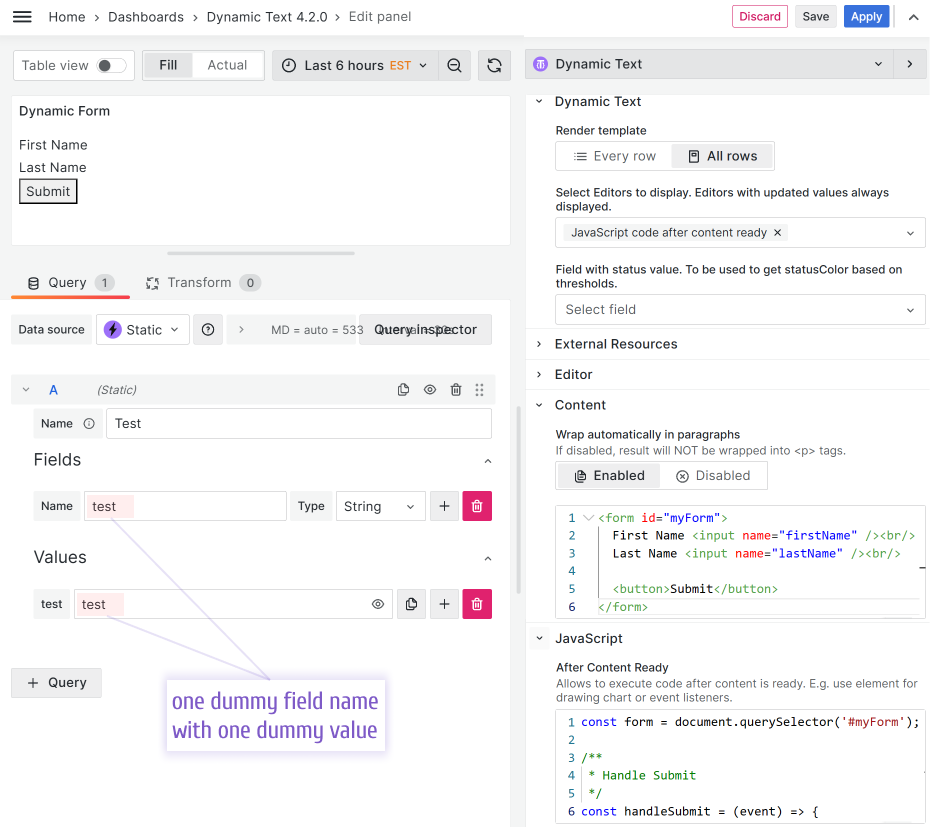
Task: Delete the test field with the pink trash icon
Action: (x=477, y=506)
